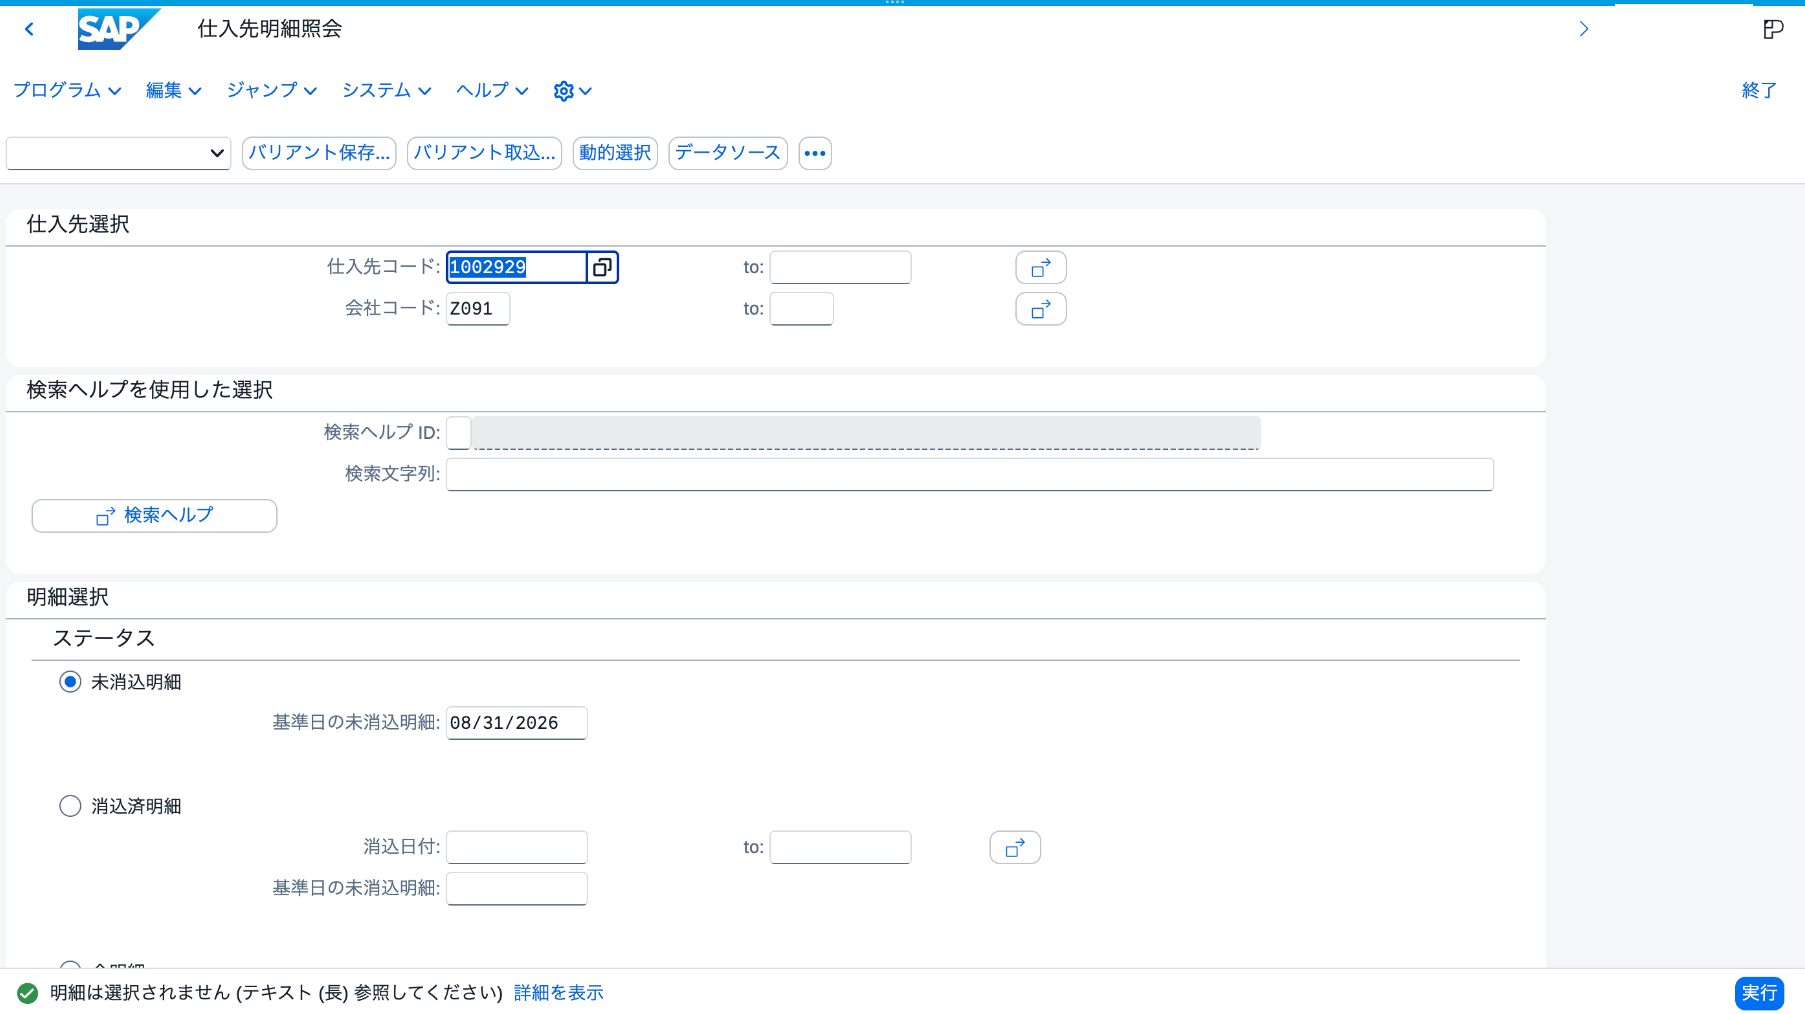
Task: Open the ジャンプ menu
Action: 271,91
